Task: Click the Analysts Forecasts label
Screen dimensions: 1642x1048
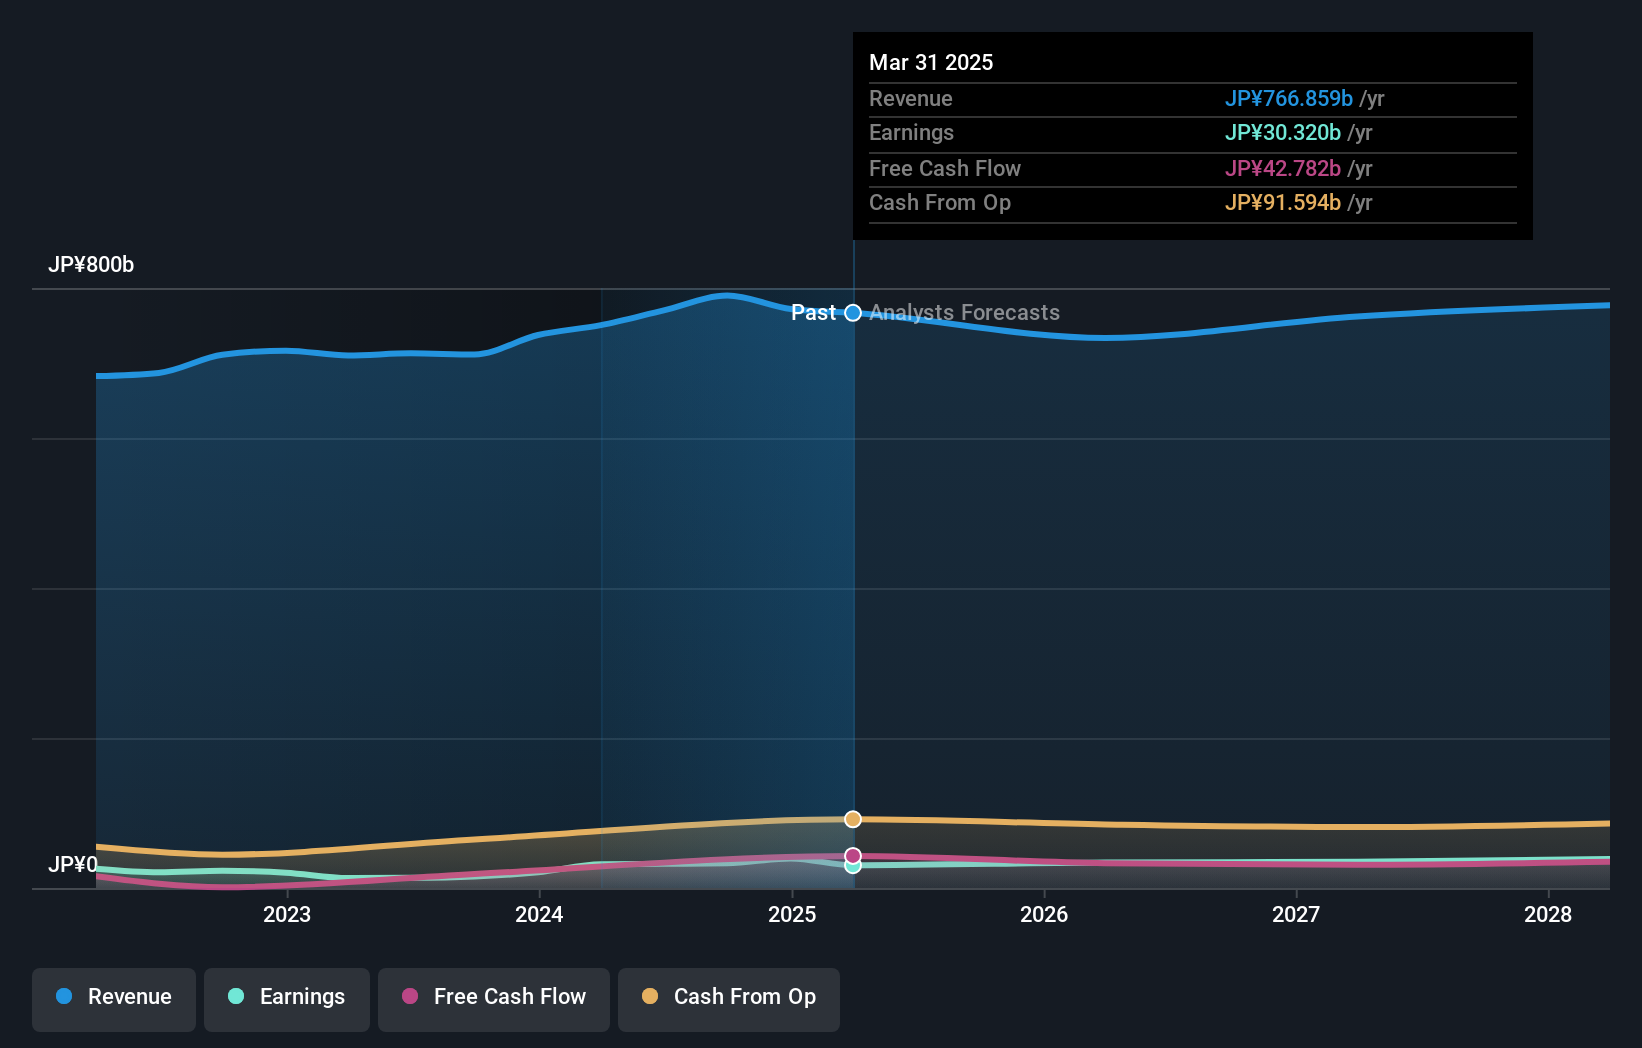Action: 965,313
